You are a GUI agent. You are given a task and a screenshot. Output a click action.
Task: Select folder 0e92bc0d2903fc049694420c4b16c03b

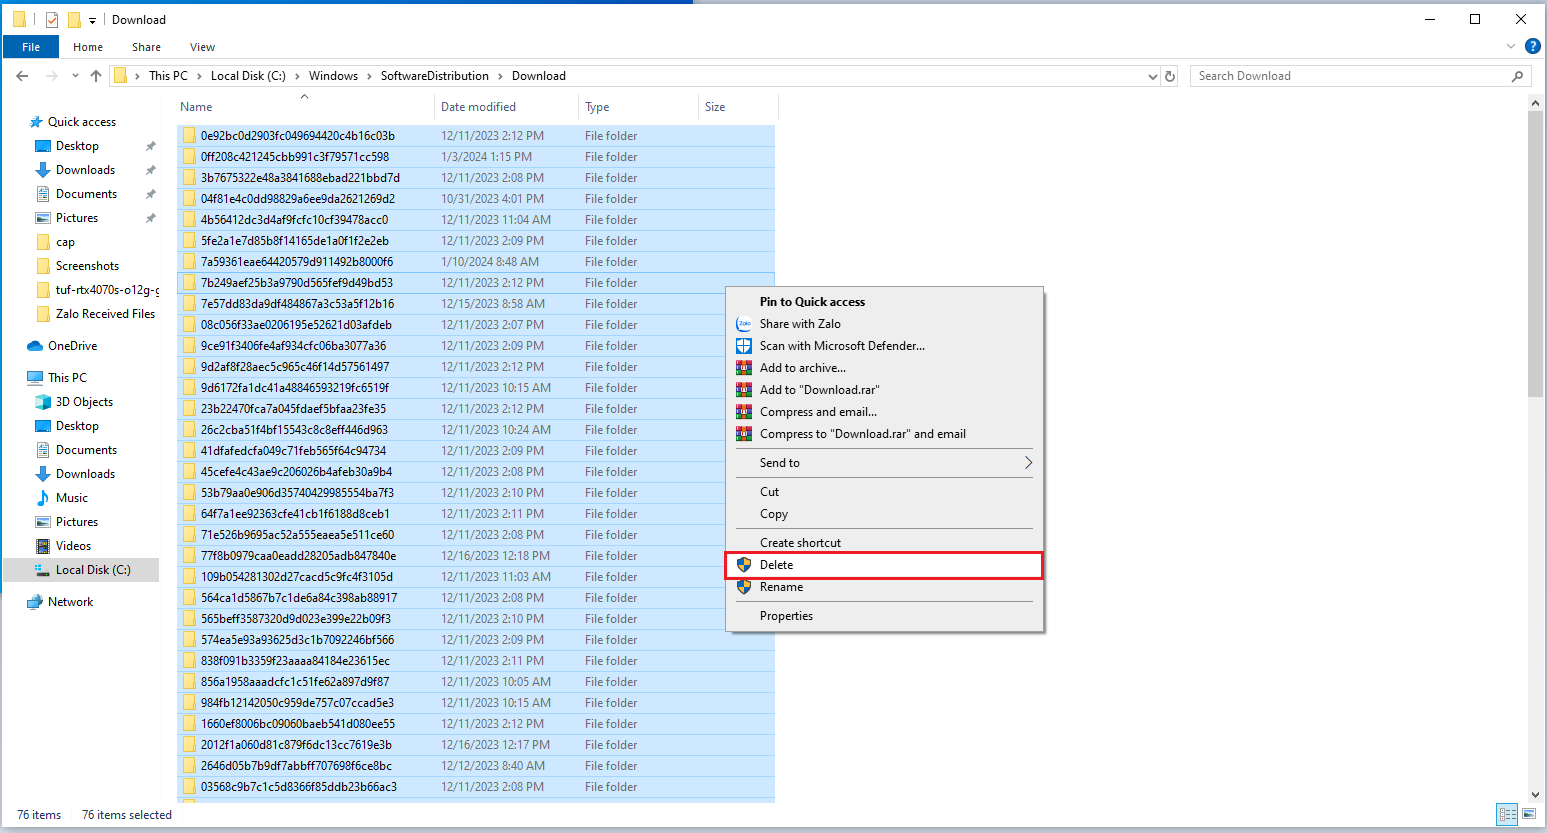pyautogui.click(x=476, y=136)
